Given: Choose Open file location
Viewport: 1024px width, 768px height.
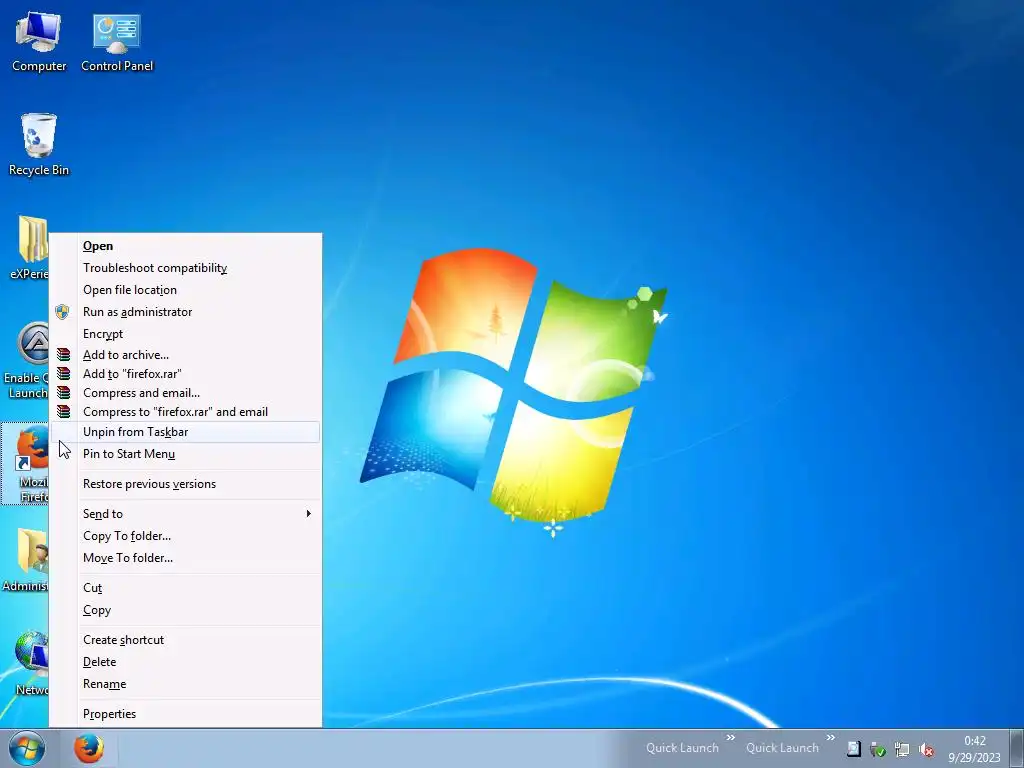Looking at the screenshot, I should point(185,290).
